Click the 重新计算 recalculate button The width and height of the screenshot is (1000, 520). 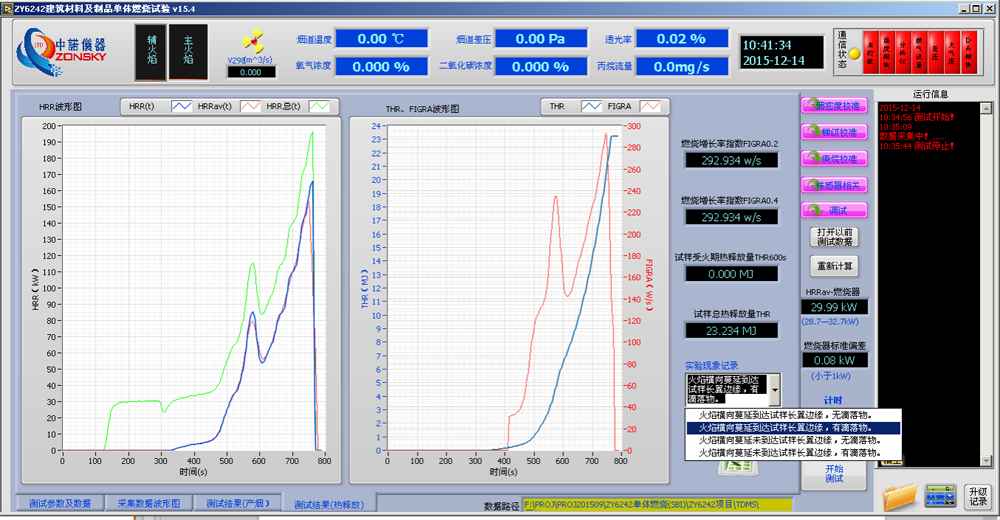click(834, 266)
